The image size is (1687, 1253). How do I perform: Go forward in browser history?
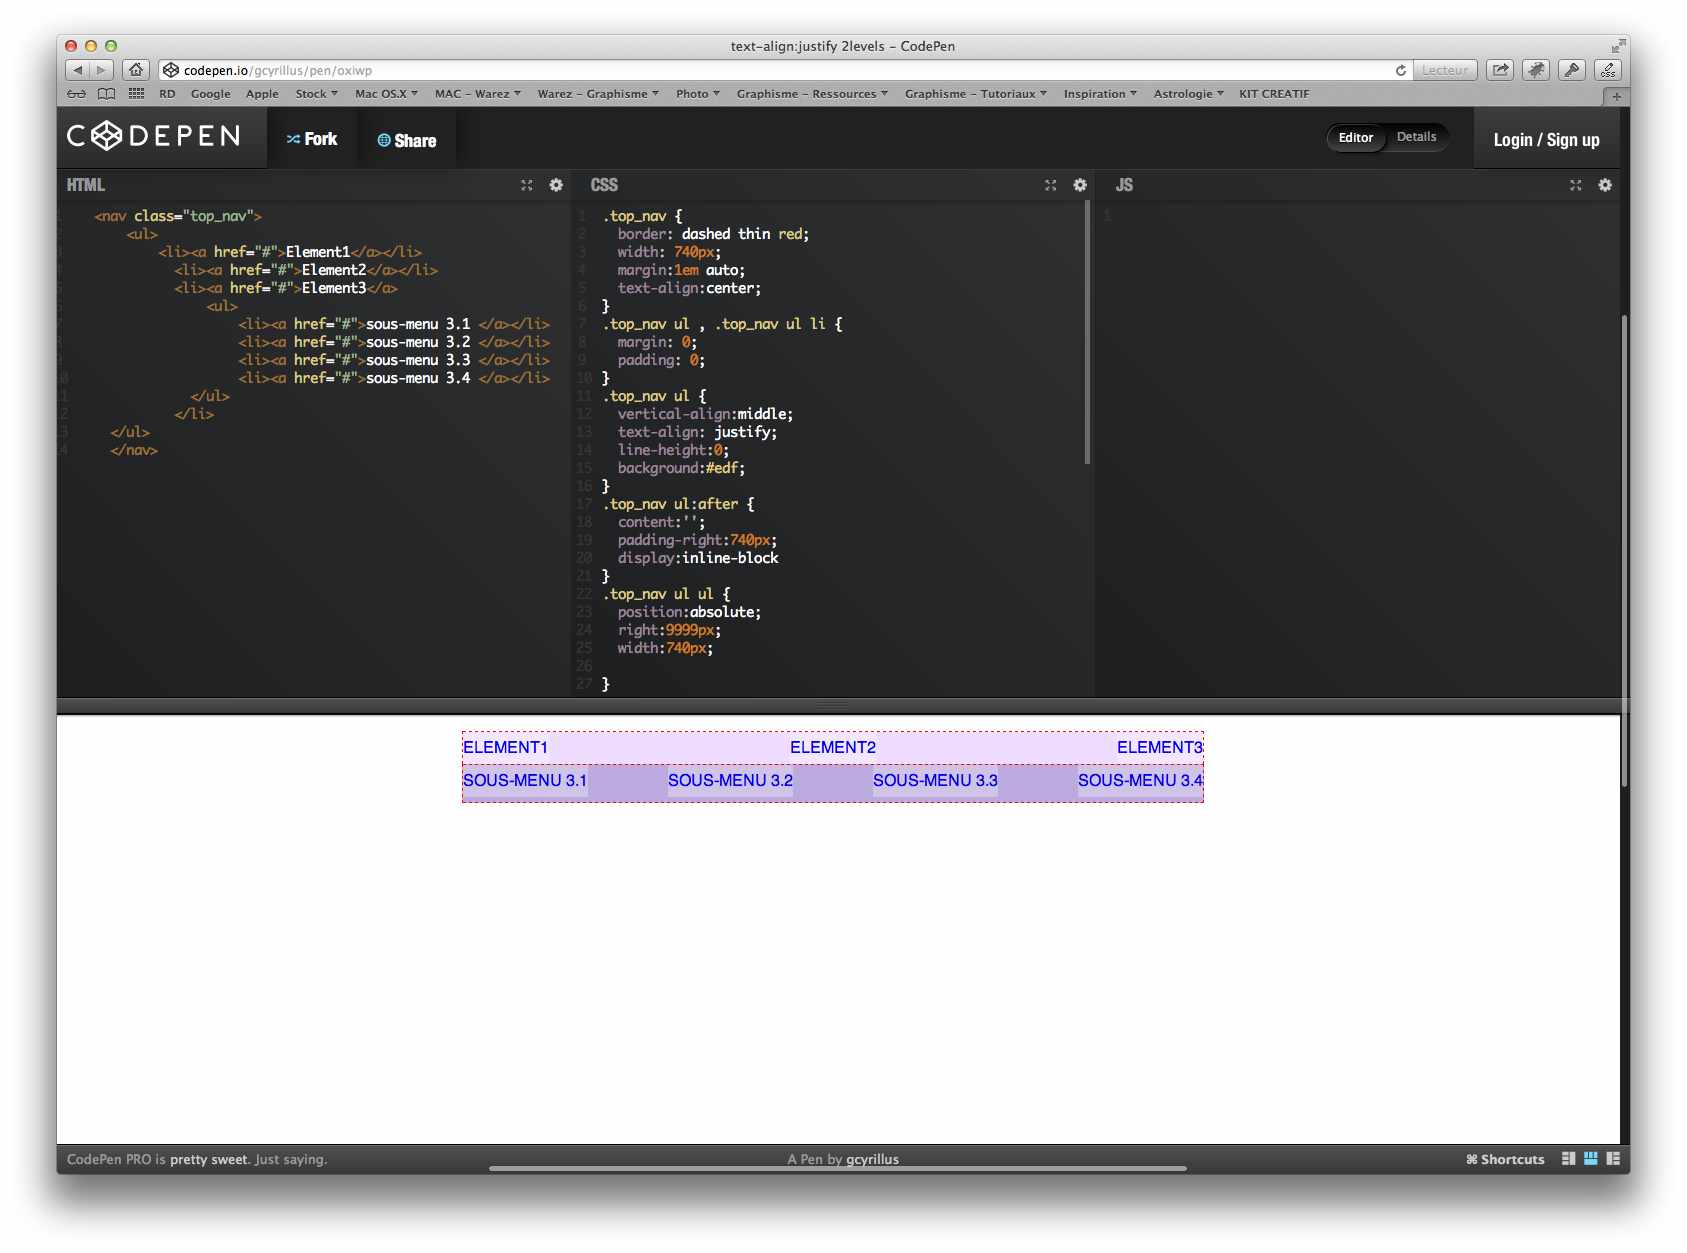point(102,70)
